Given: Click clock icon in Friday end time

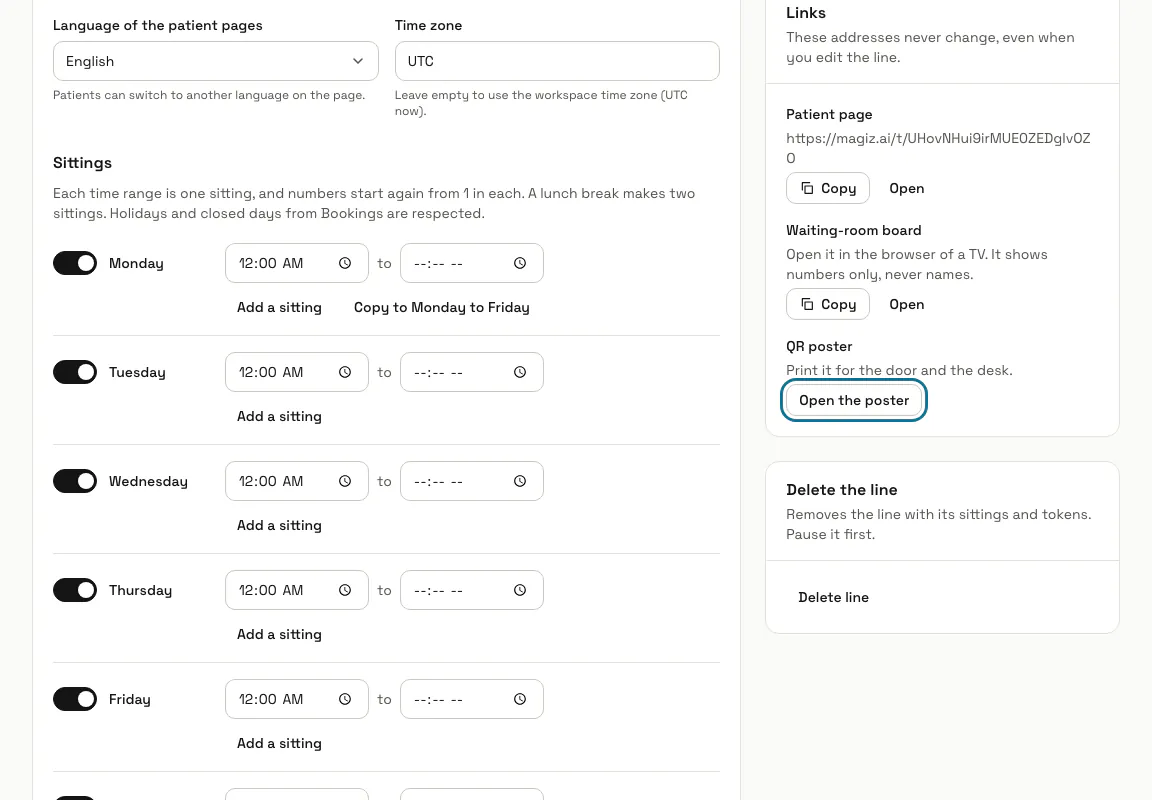Looking at the screenshot, I should point(519,699).
